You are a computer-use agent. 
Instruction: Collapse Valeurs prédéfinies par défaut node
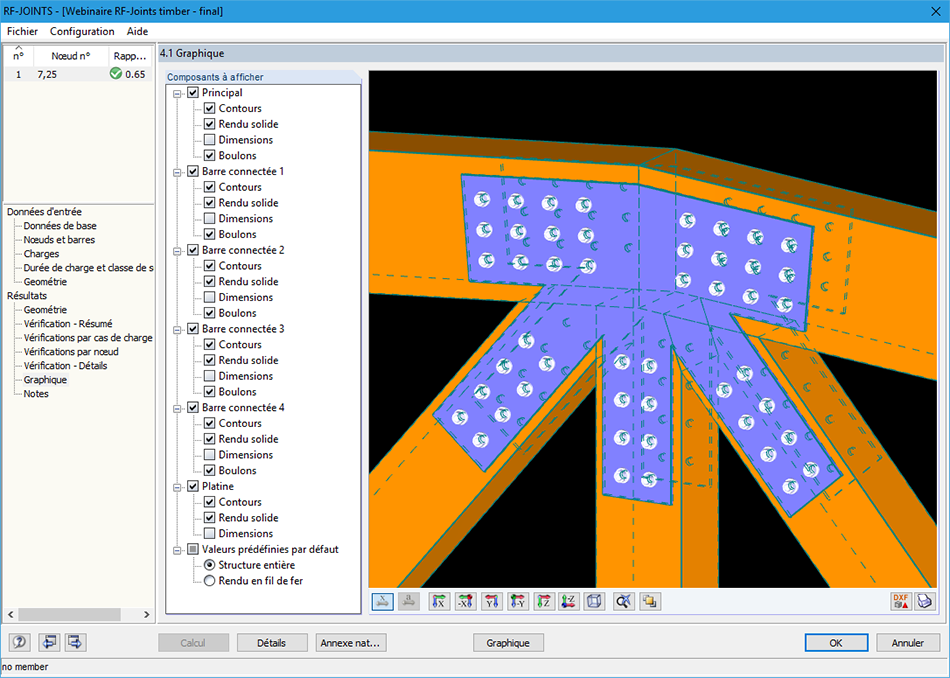(x=177, y=550)
